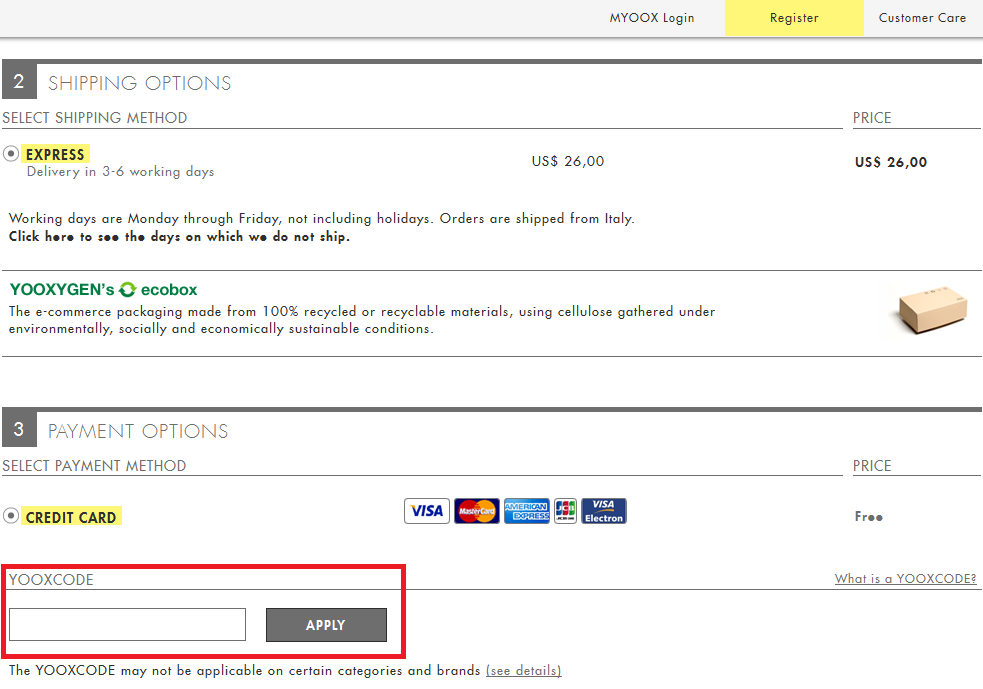Screen dimensions: 983x689
Task: Click the YOOXCODE input field
Action: (x=127, y=624)
